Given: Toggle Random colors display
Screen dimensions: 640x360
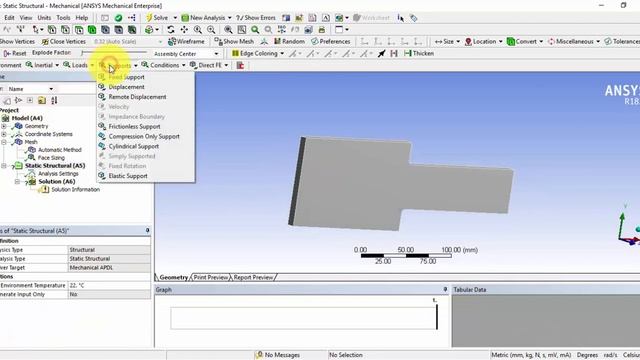Looking at the screenshot, I should click(289, 42).
